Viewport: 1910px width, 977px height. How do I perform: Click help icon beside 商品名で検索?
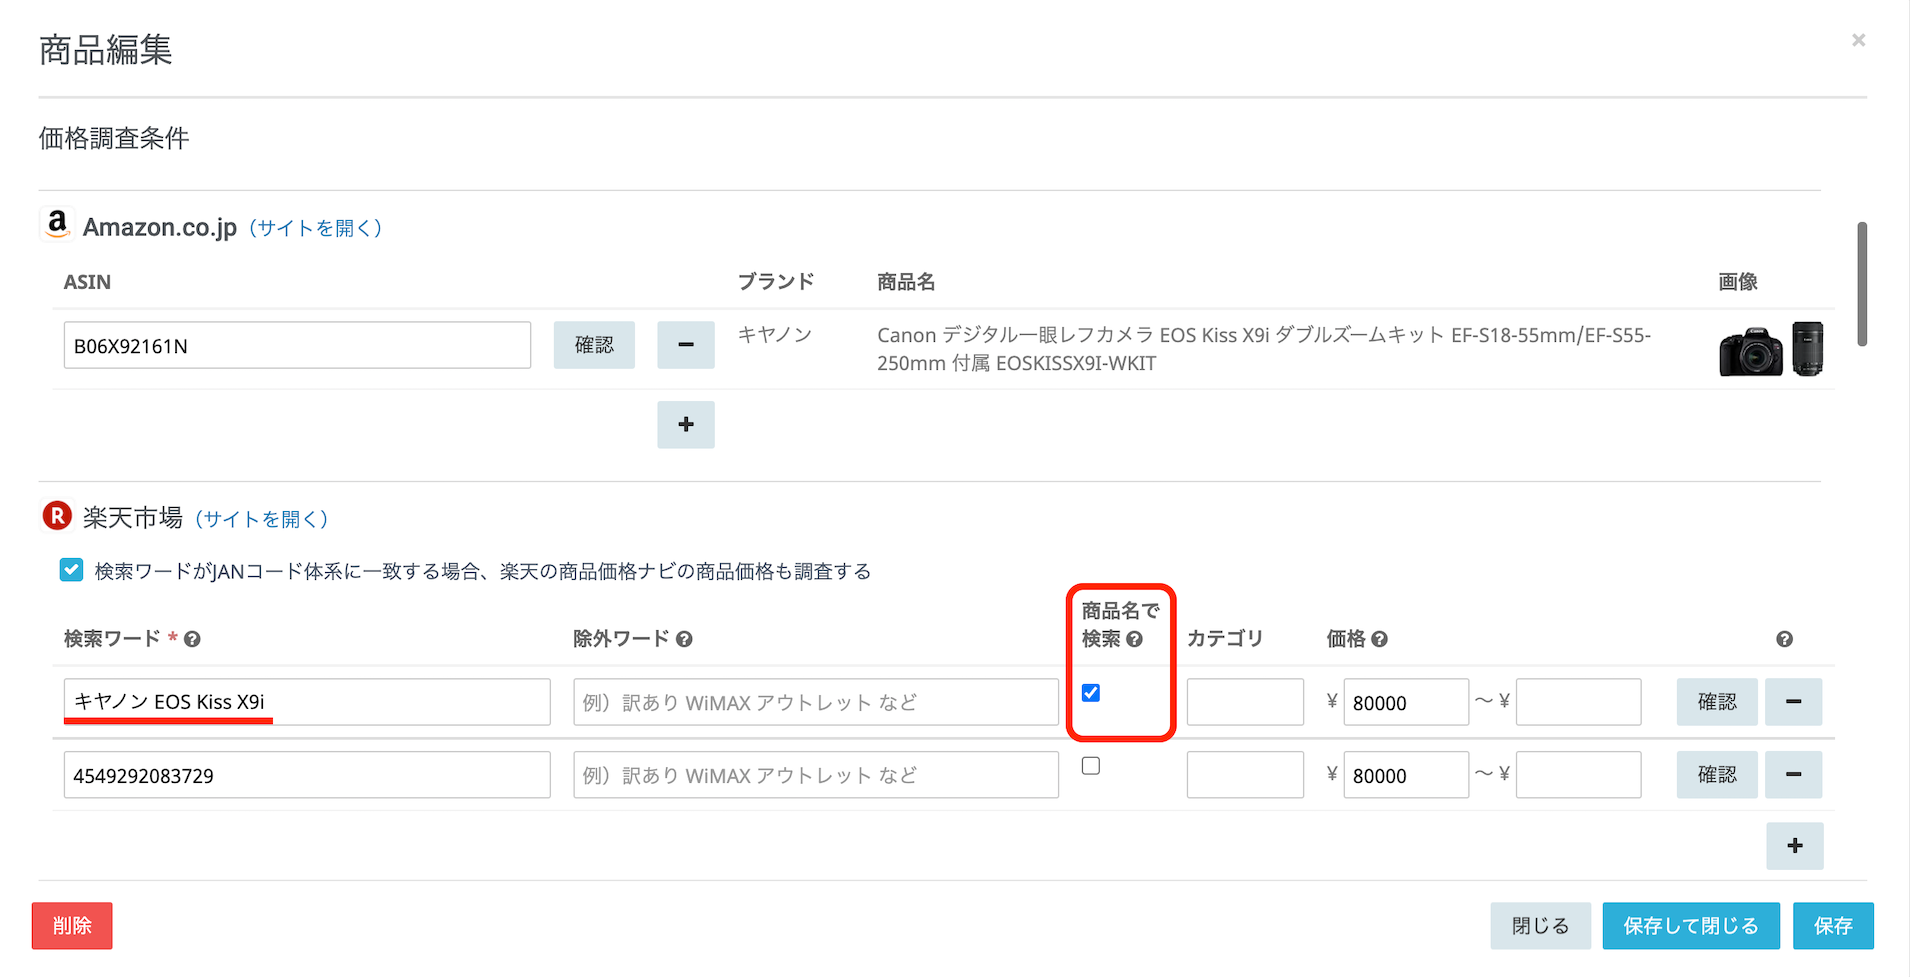pyautogui.click(x=1134, y=639)
